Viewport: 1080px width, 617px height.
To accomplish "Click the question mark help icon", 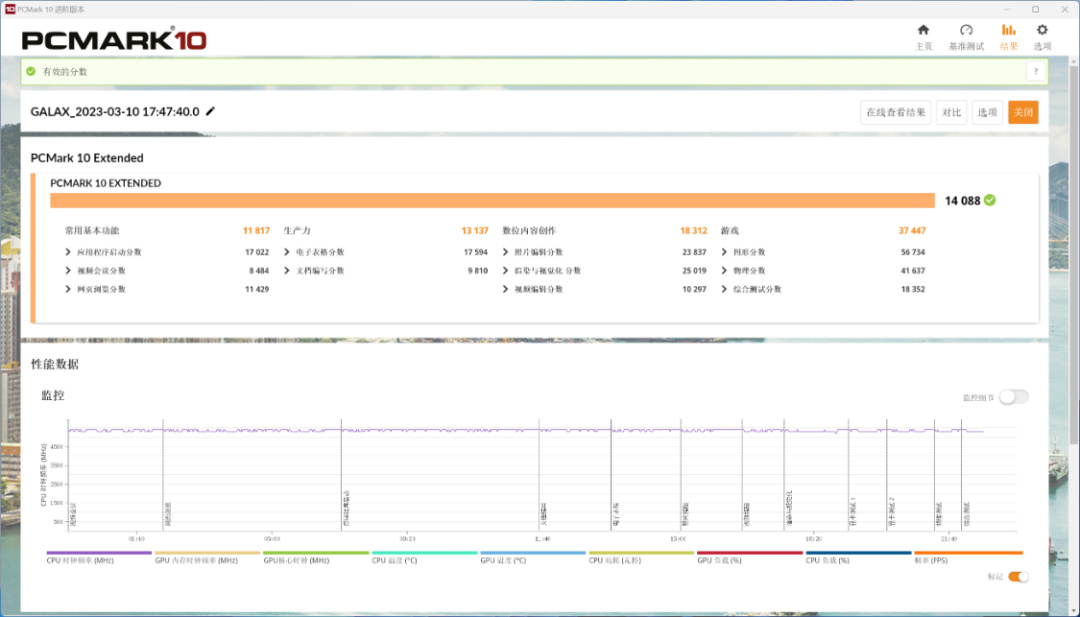I will pyautogui.click(x=1035, y=72).
